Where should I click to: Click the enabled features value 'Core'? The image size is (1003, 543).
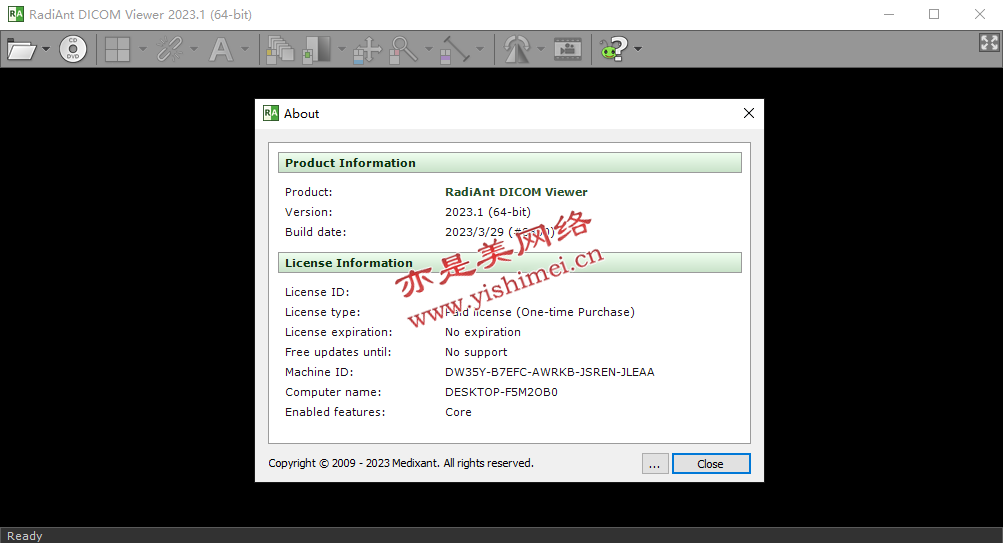tap(458, 412)
